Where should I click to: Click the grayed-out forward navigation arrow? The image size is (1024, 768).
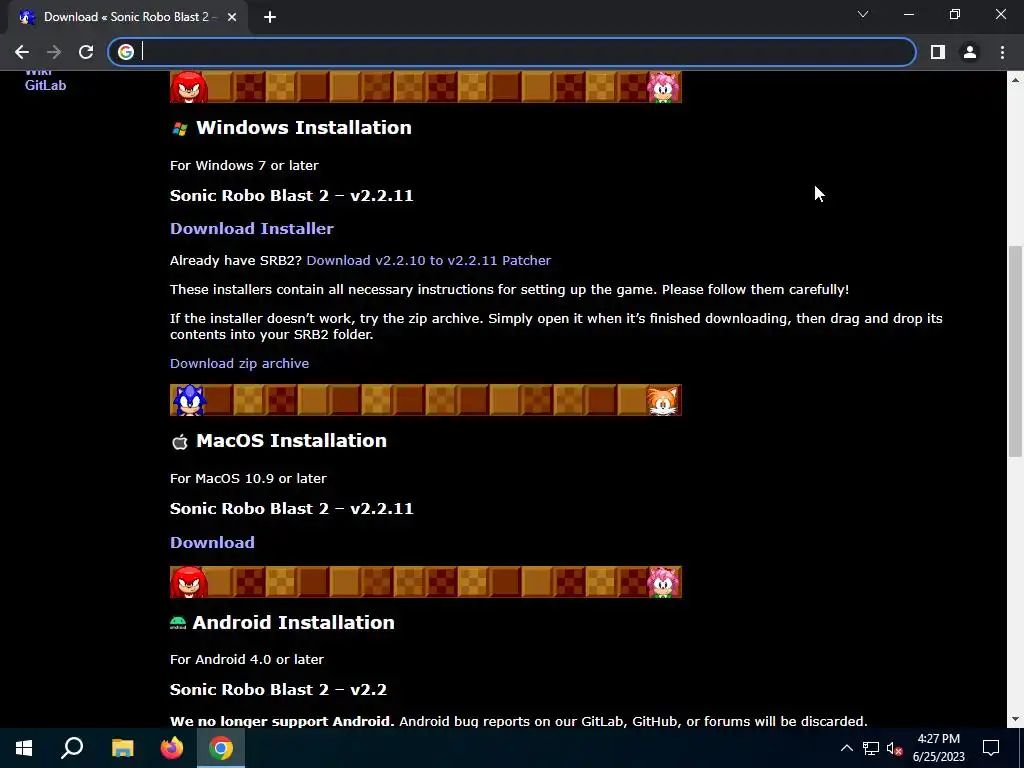[54, 52]
